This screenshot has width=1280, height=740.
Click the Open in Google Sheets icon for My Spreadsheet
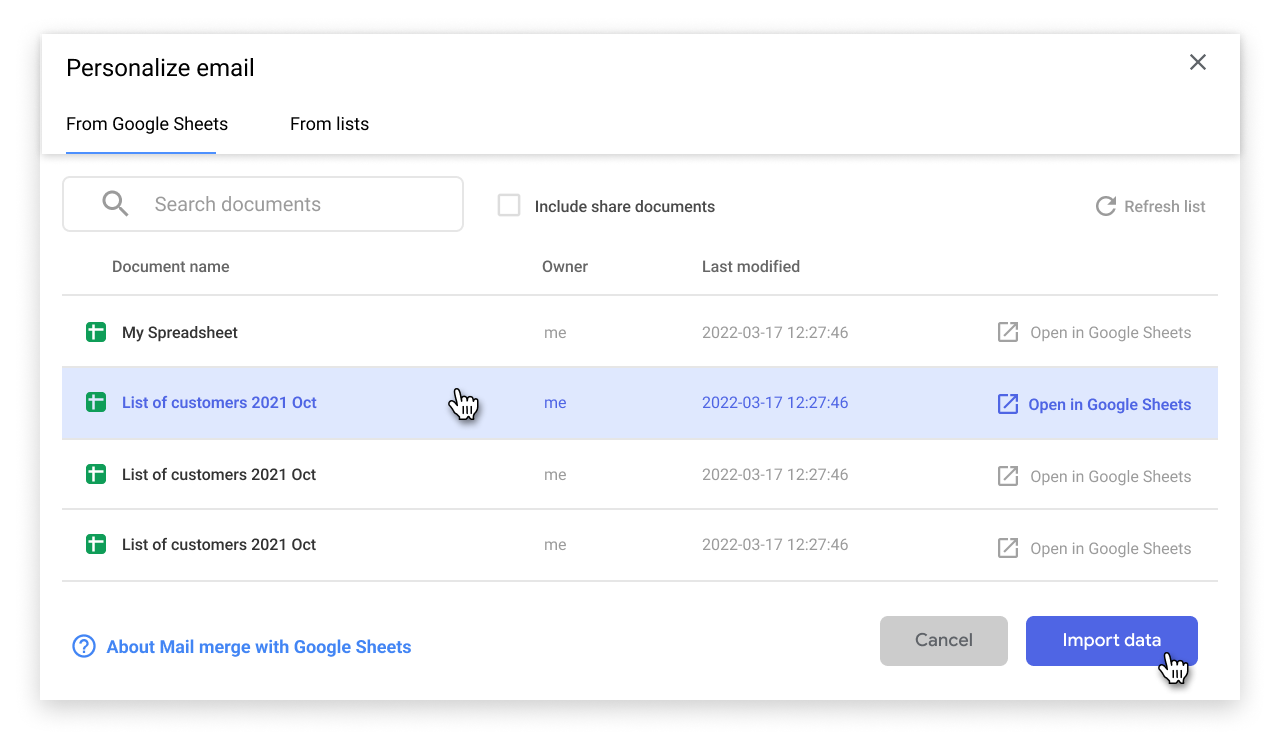pos(1008,332)
